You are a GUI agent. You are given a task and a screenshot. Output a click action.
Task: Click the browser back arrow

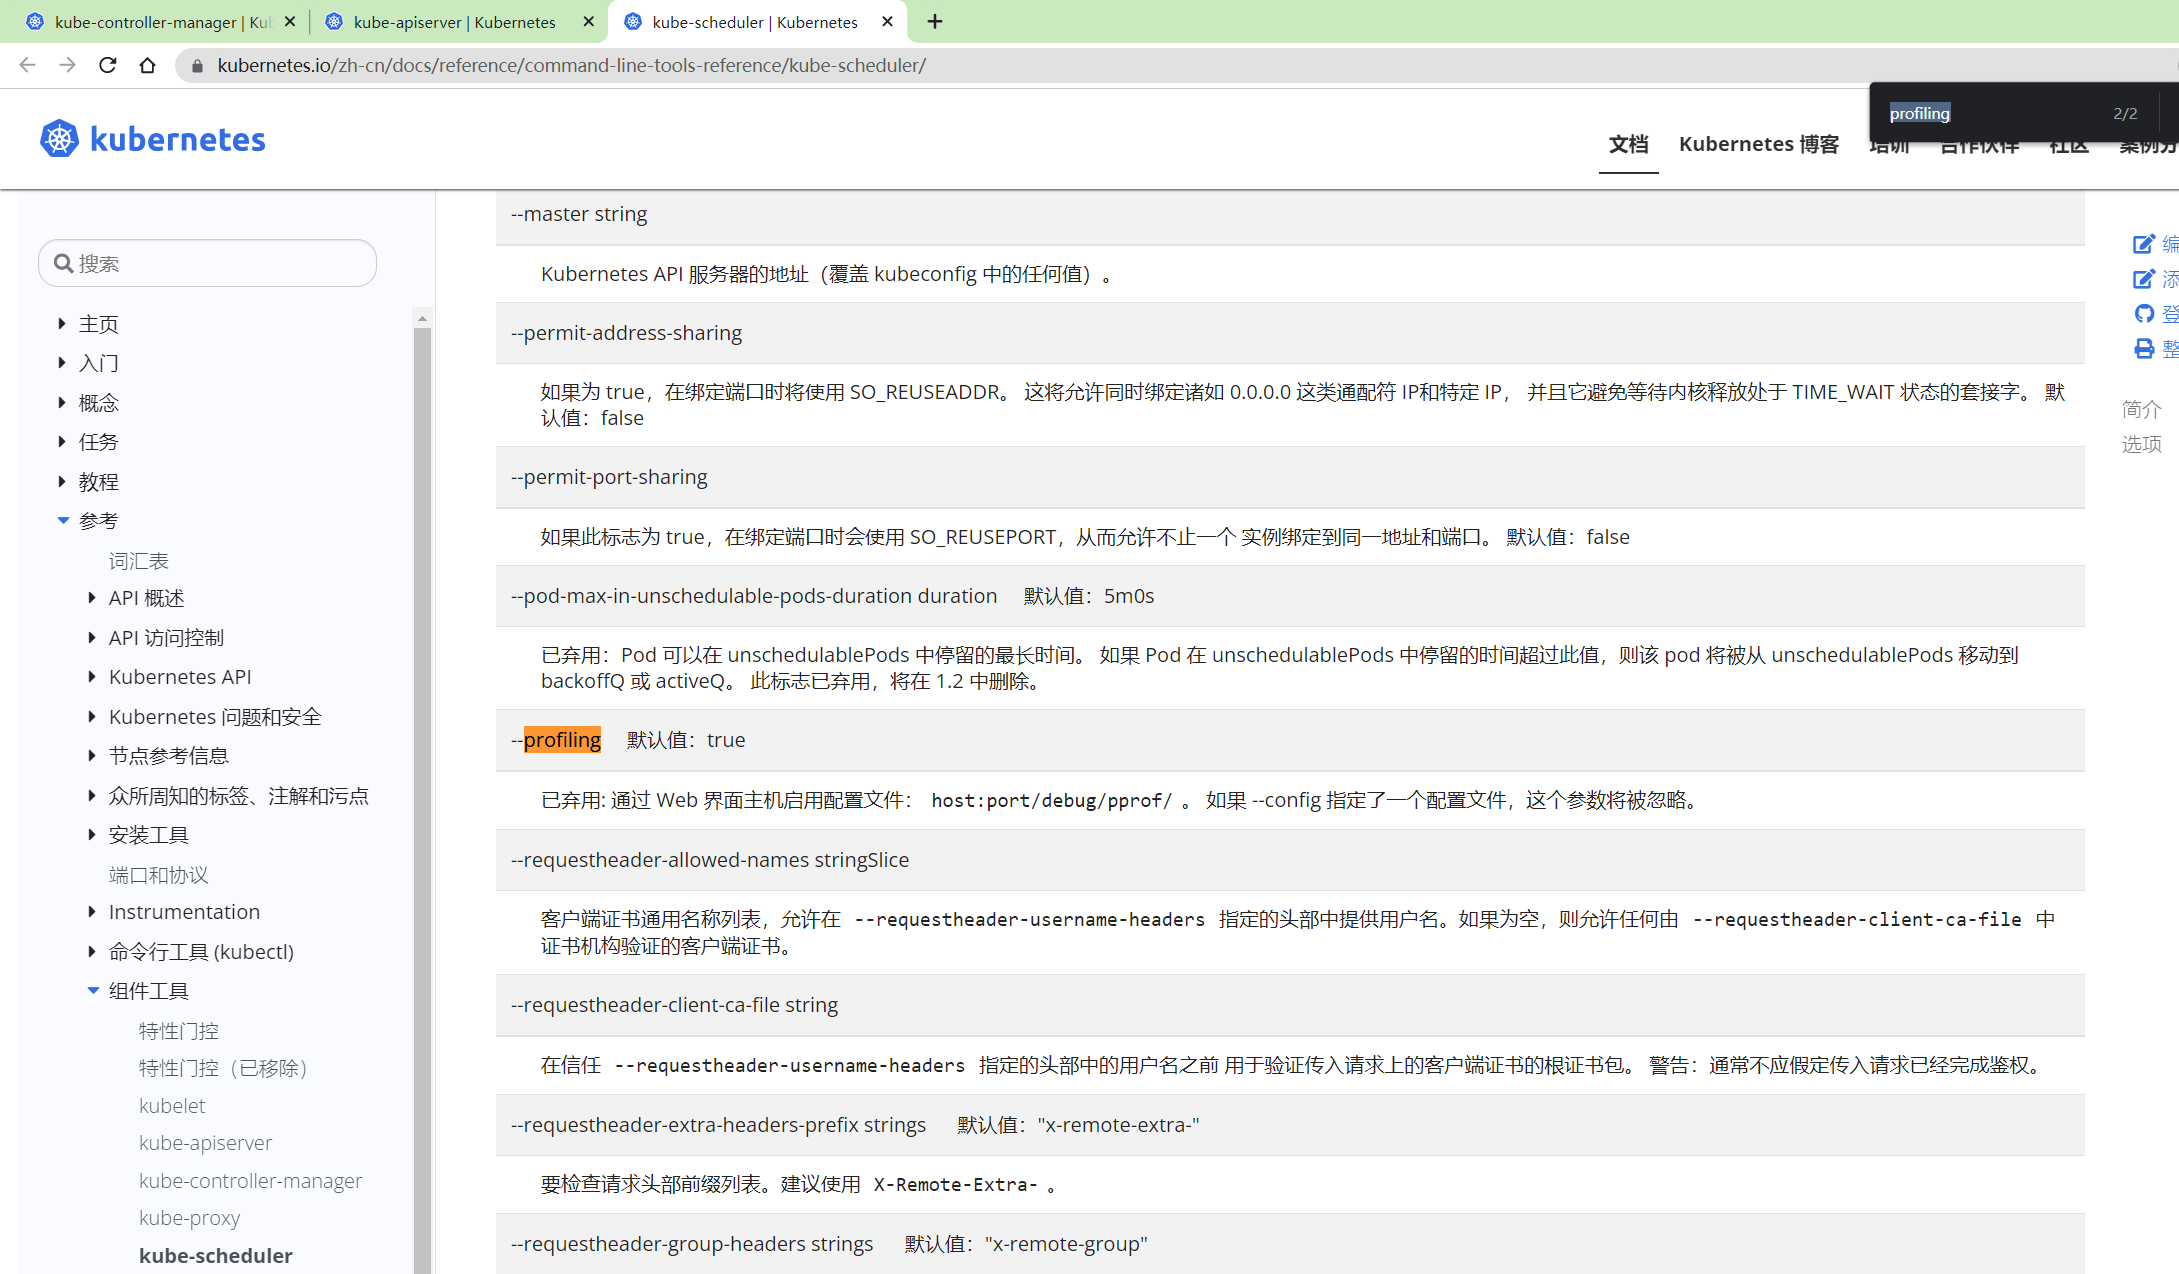(27, 65)
